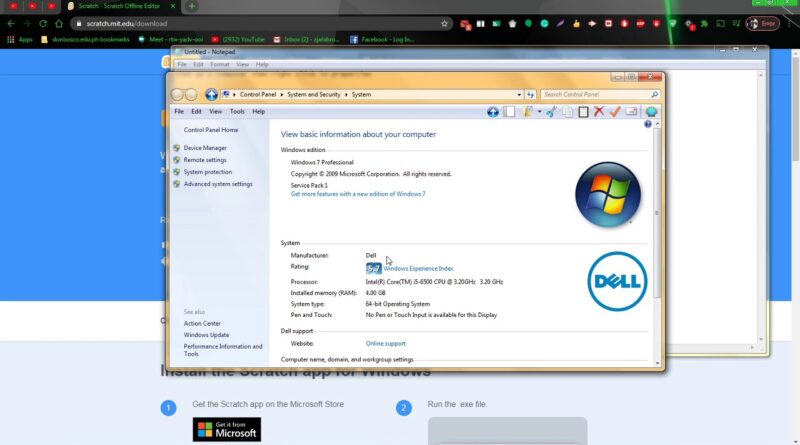
Task: Open the AdBlock Plus extension icon
Action: click(x=640, y=23)
